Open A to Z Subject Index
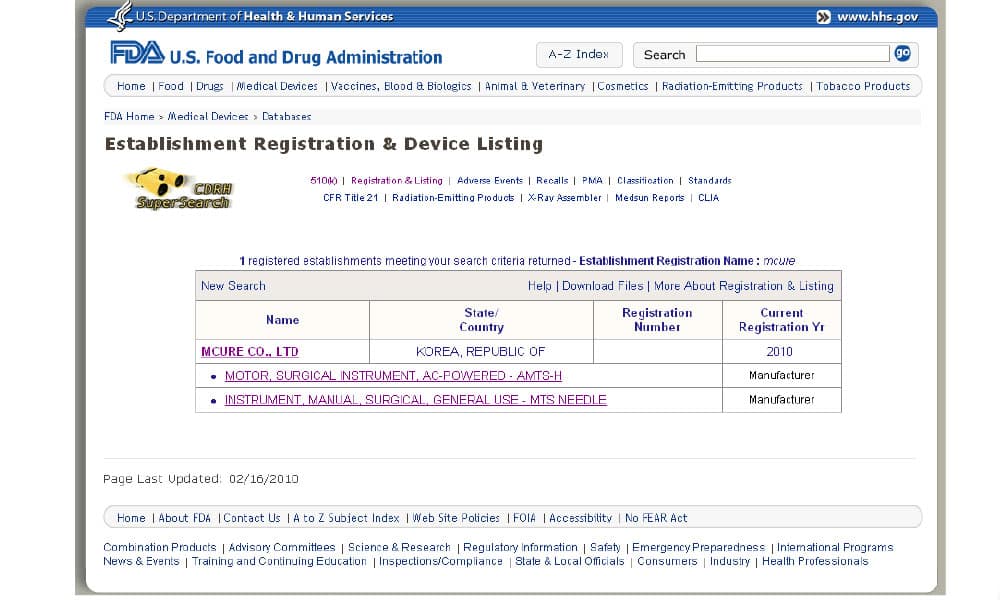 coord(346,518)
